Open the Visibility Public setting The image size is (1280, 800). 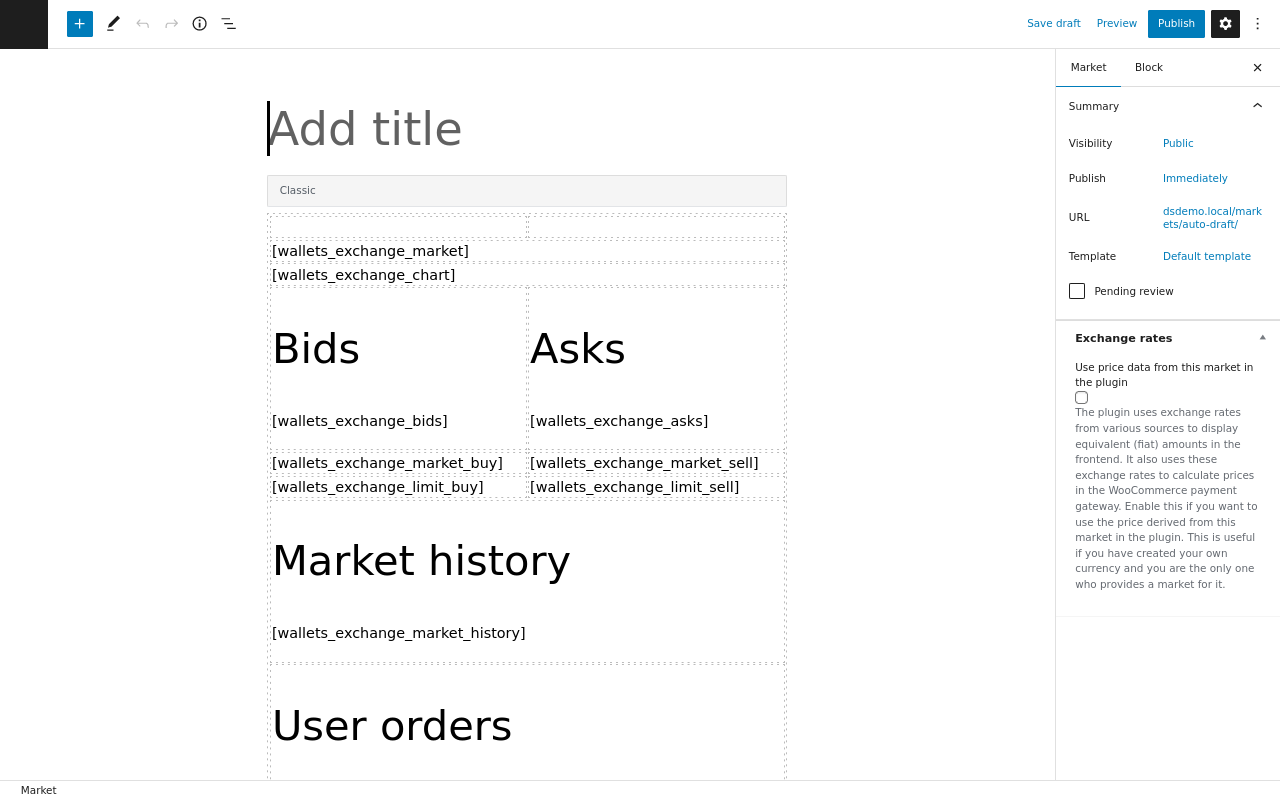(1178, 143)
